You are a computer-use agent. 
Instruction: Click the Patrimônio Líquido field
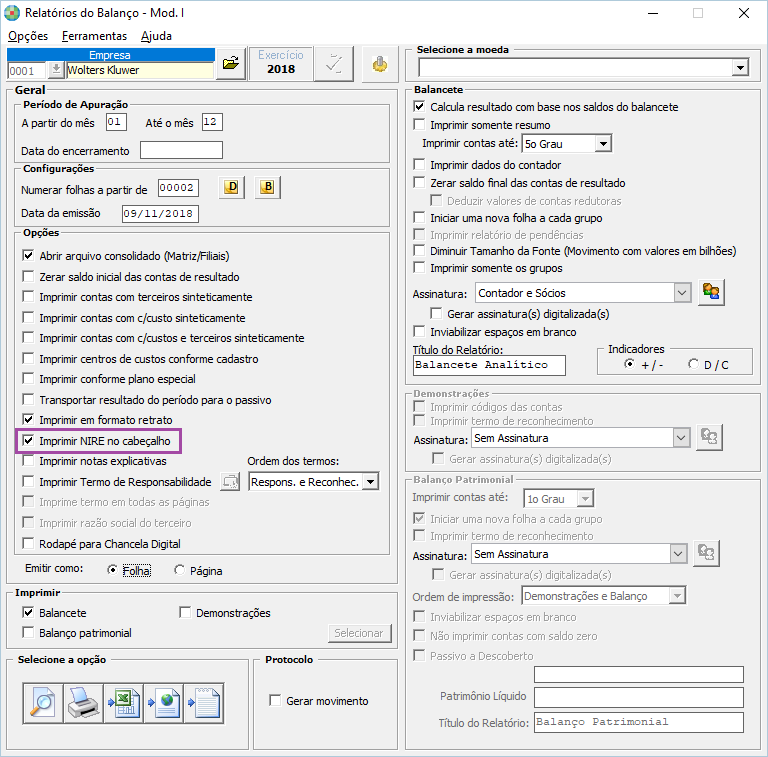(x=639, y=697)
